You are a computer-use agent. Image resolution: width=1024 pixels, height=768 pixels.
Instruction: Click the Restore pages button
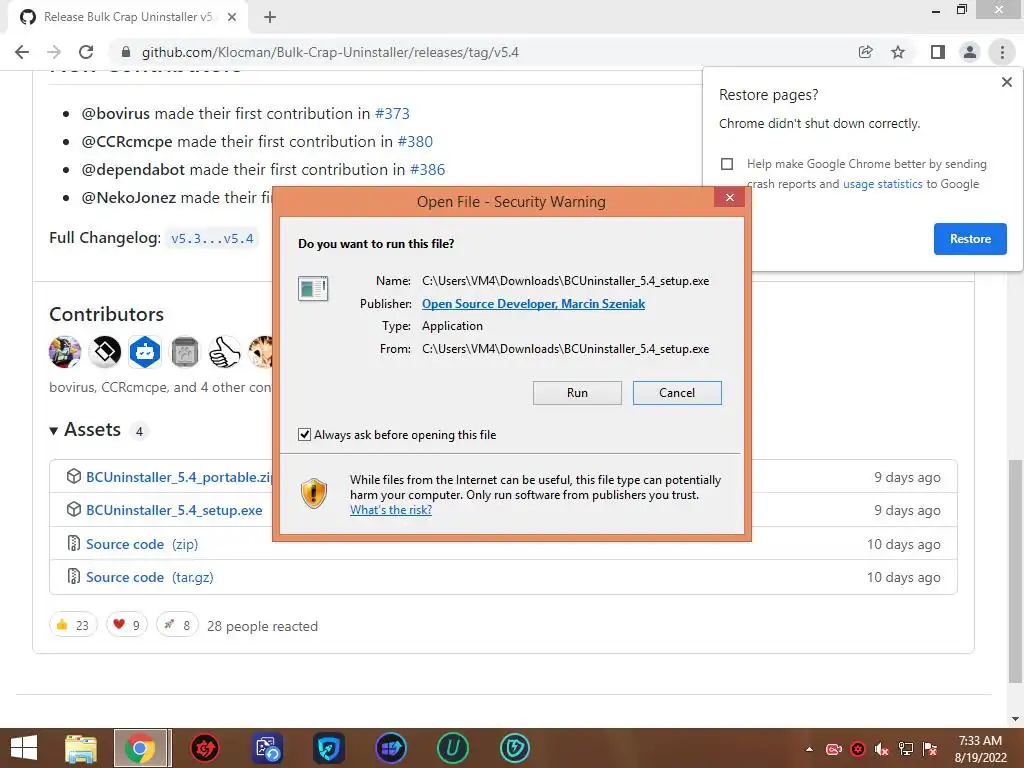pyautogui.click(x=970, y=239)
